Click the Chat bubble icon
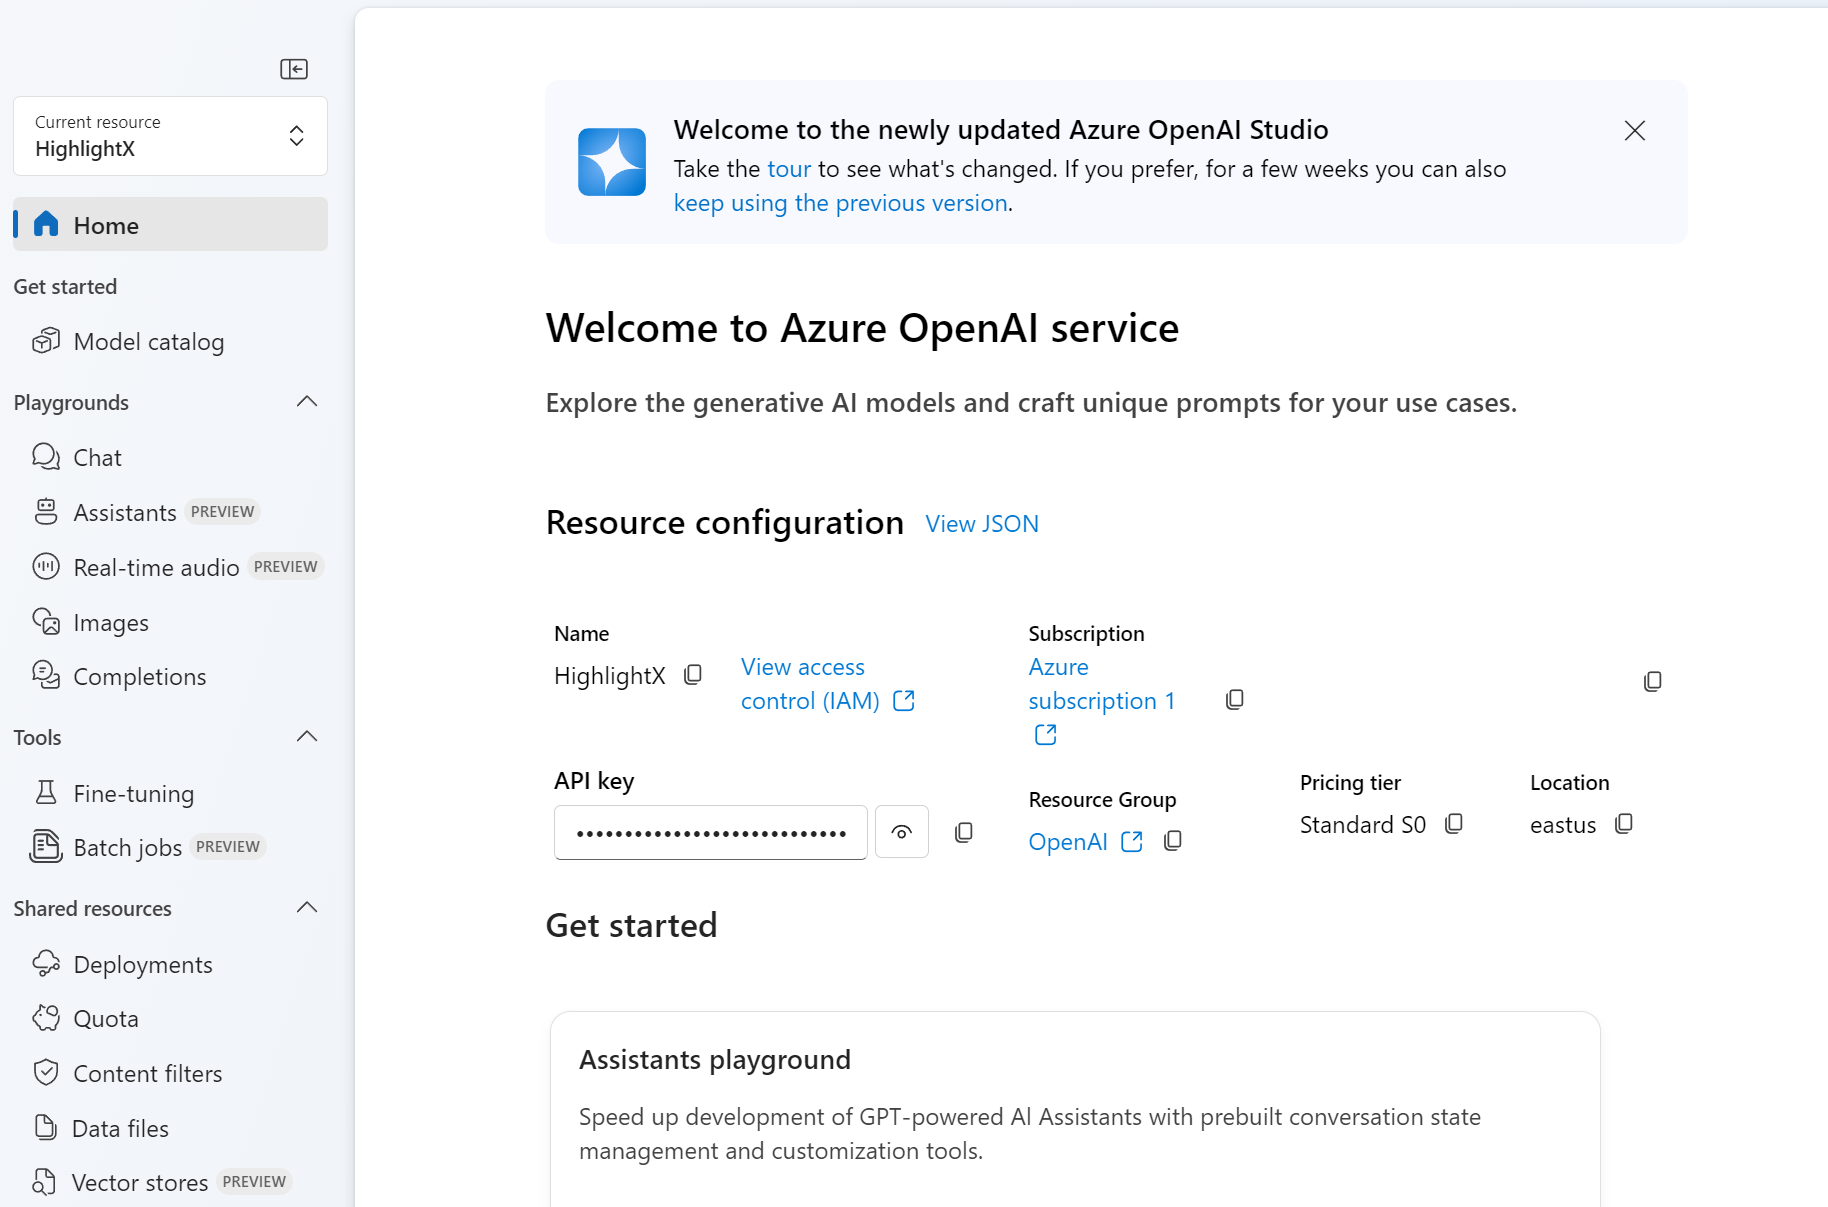Screen dimensions: 1828x1207 point(46,457)
